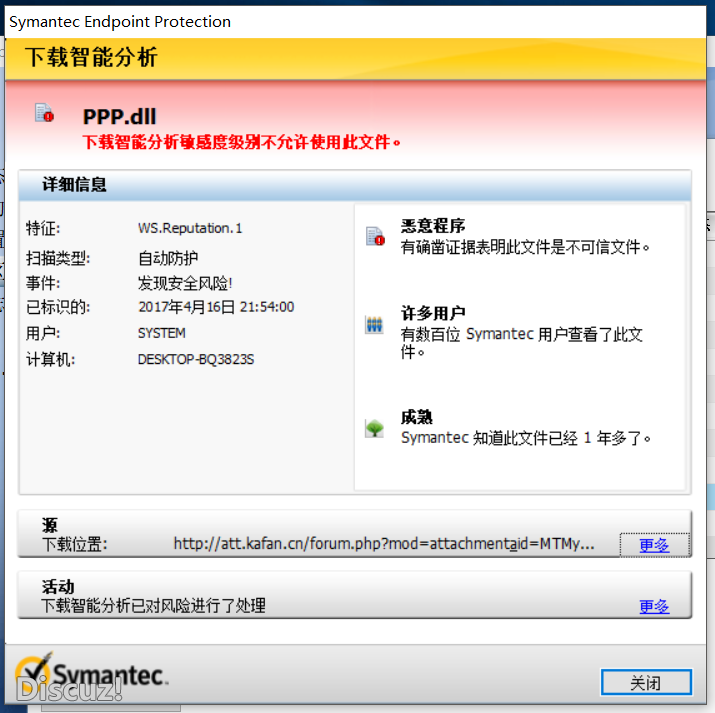Click the Symantec checkmark logo
The width and height of the screenshot is (715, 713).
click(33, 673)
